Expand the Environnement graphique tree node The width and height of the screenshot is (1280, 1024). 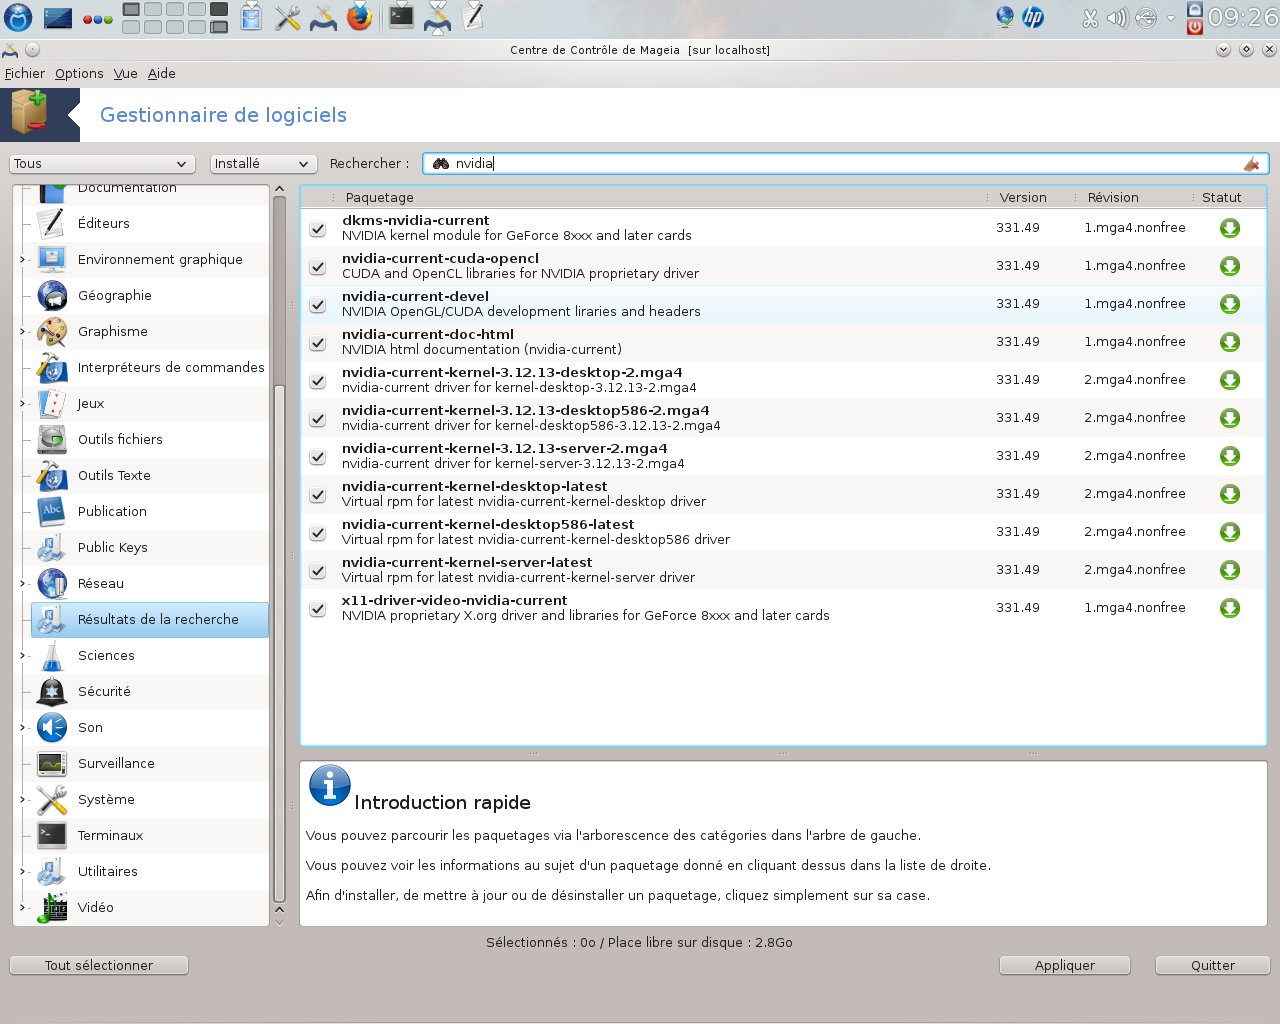[23, 259]
